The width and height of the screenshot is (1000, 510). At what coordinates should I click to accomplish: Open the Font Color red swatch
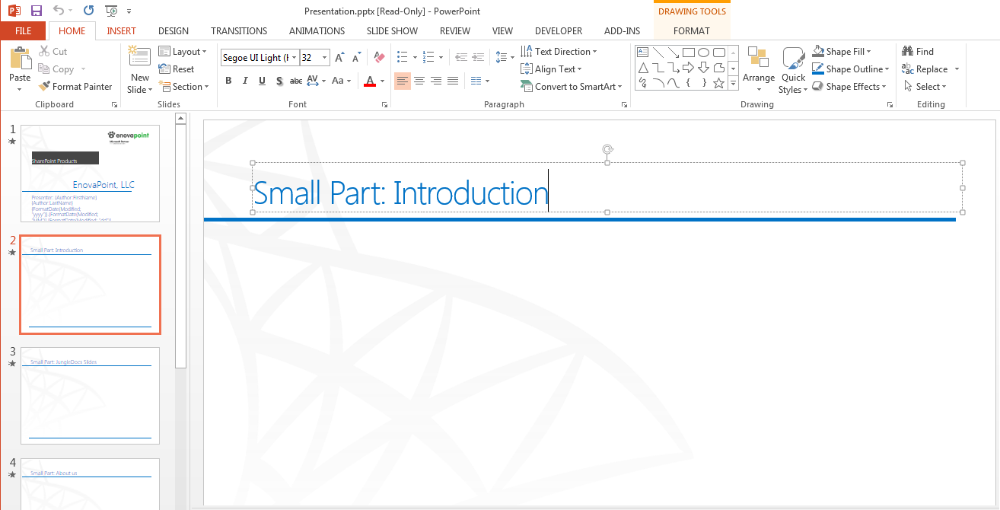pyautogui.click(x=370, y=82)
